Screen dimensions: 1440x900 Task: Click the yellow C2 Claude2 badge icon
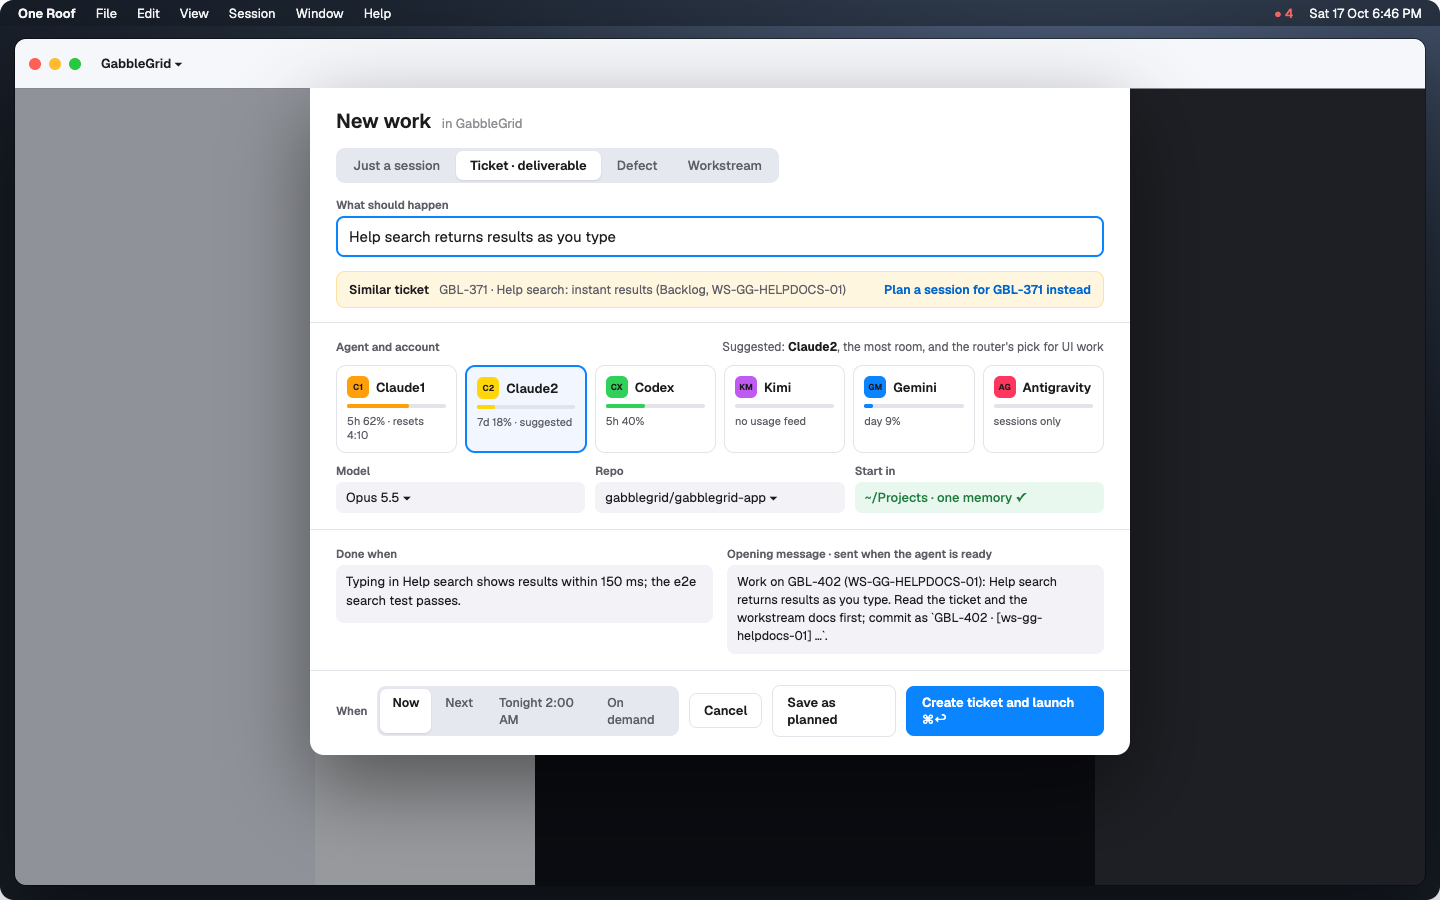[x=488, y=388]
